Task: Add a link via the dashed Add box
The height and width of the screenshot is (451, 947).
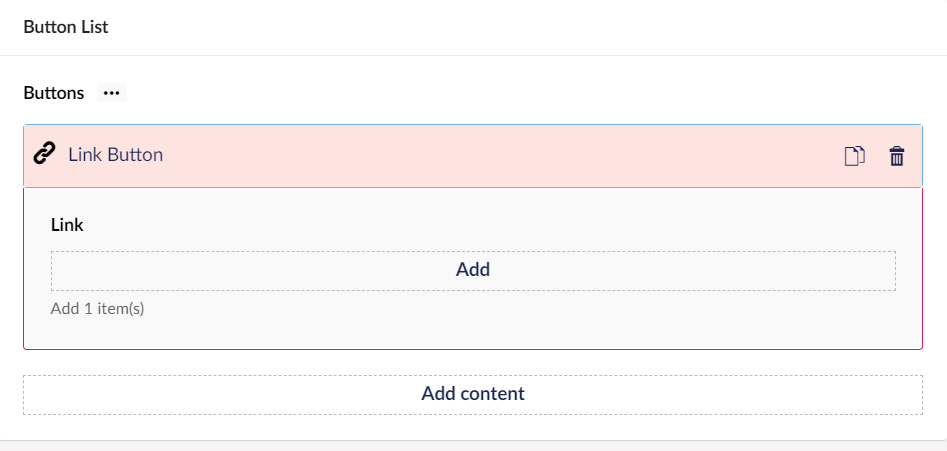Action: (473, 270)
